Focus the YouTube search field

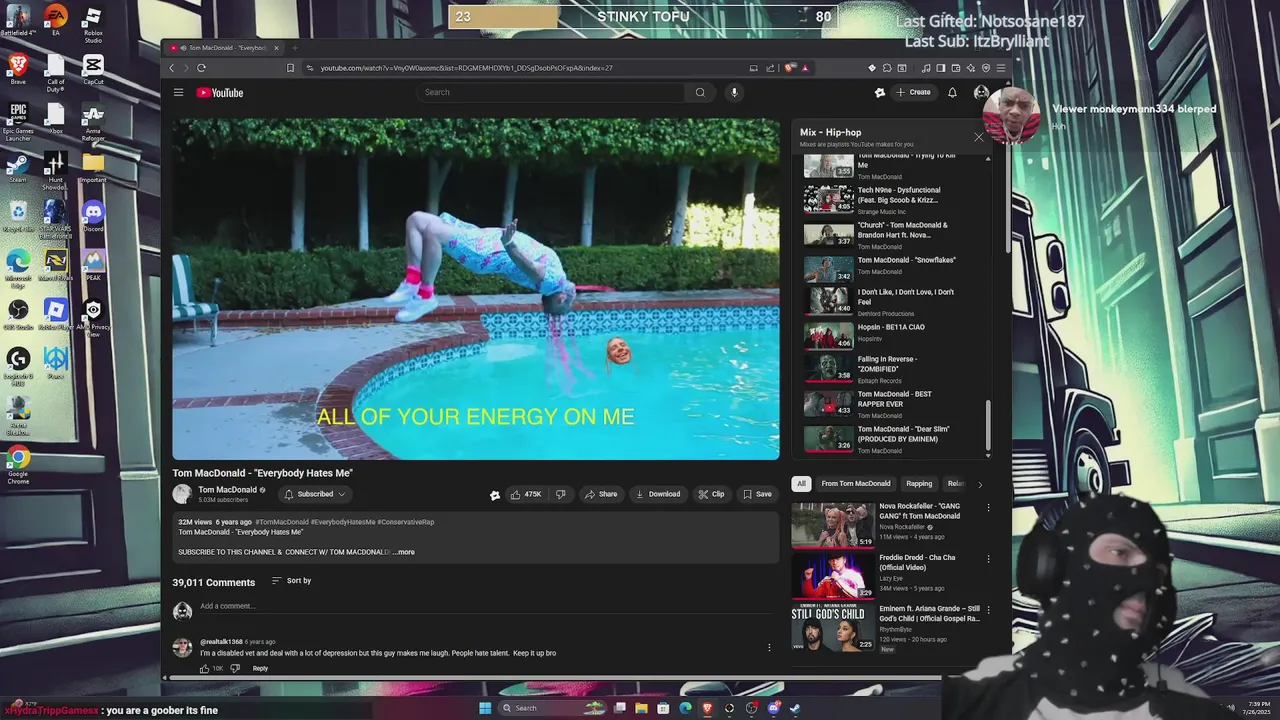click(551, 92)
